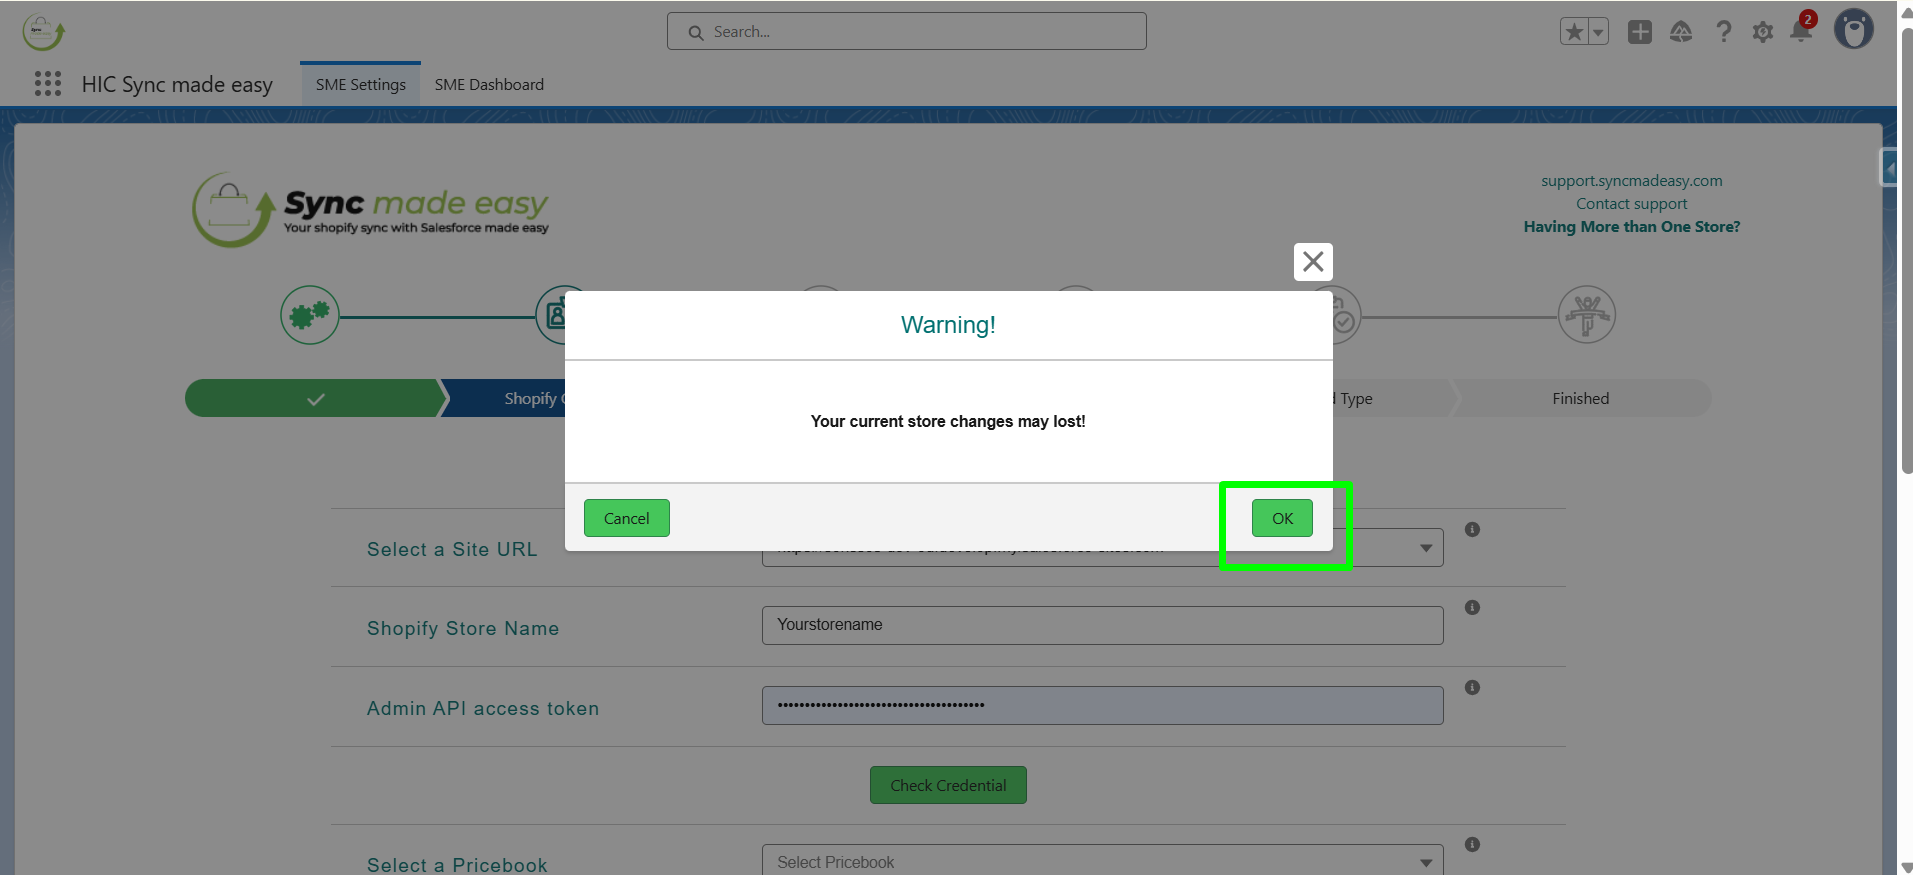Click the green gears step icon
The image size is (1913, 875).
[310, 315]
